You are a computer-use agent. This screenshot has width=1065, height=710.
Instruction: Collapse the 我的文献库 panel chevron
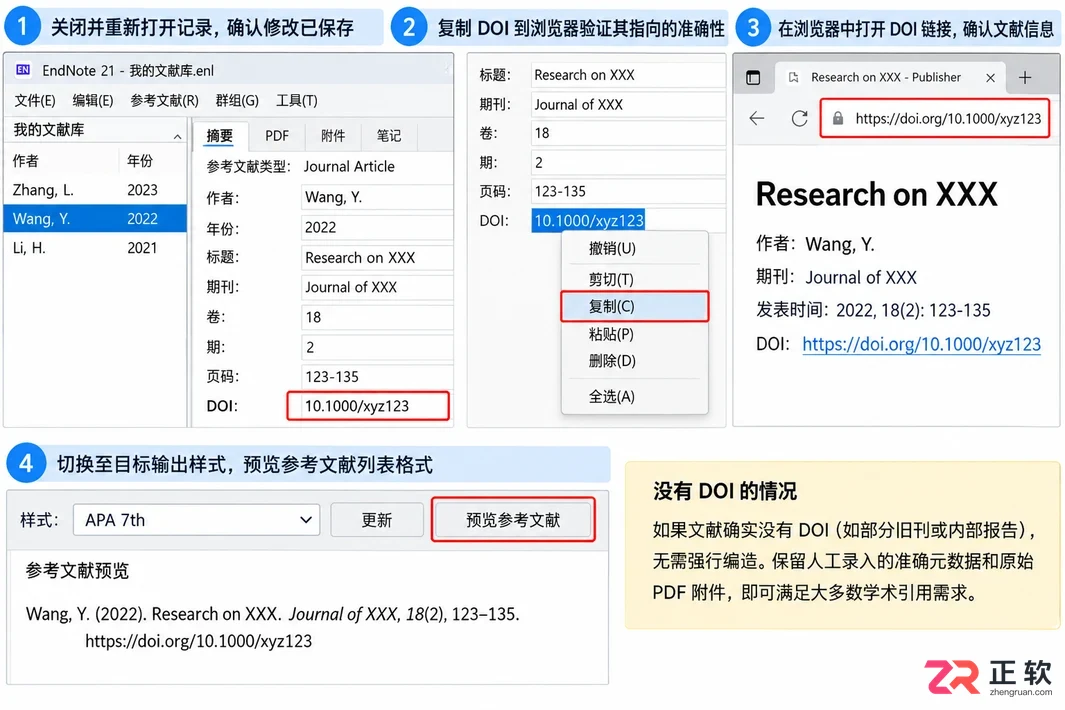[x=177, y=137]
